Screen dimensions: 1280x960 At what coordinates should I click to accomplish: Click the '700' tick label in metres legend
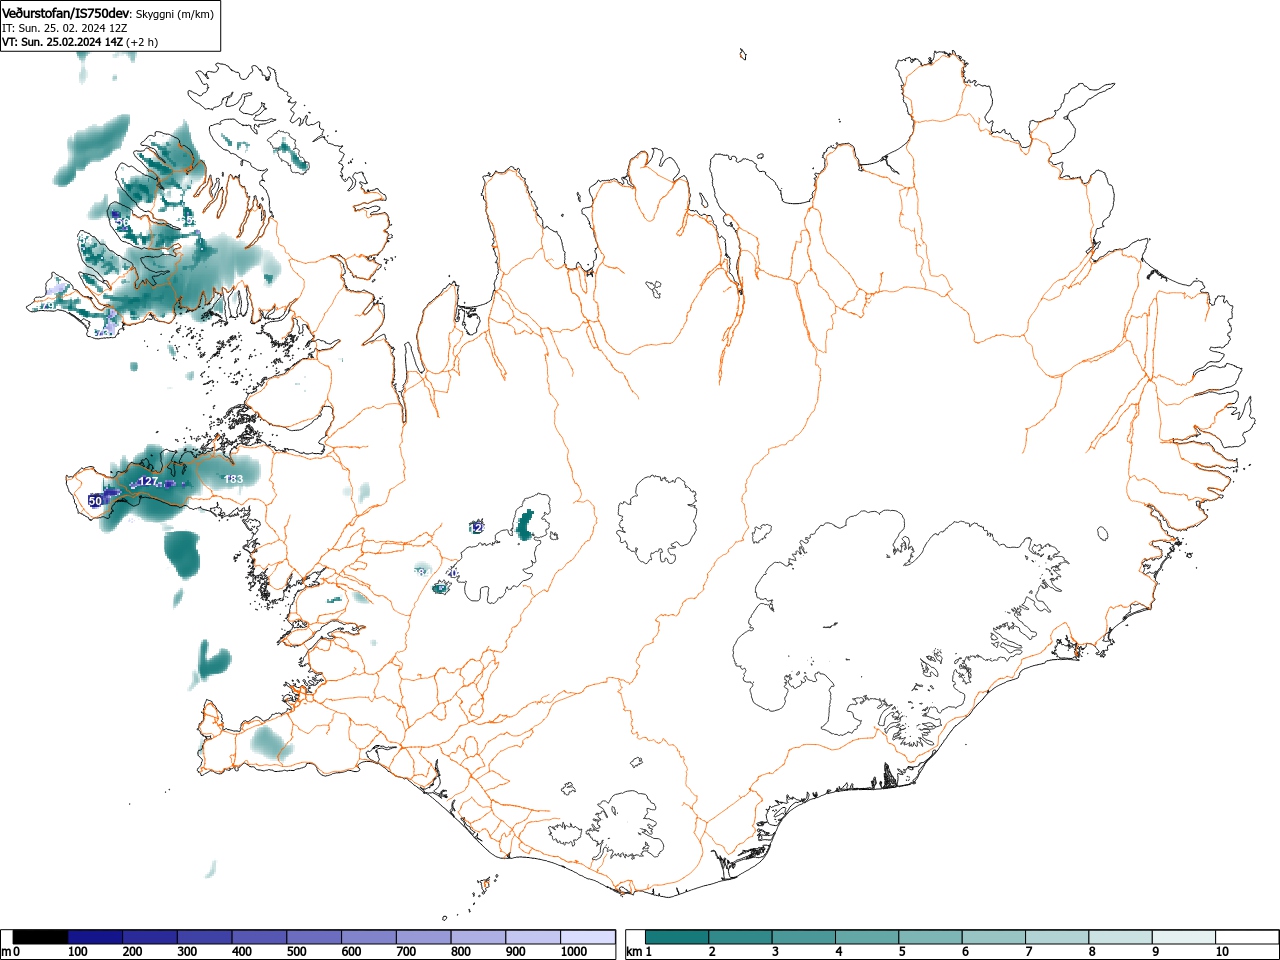[406, 952]
